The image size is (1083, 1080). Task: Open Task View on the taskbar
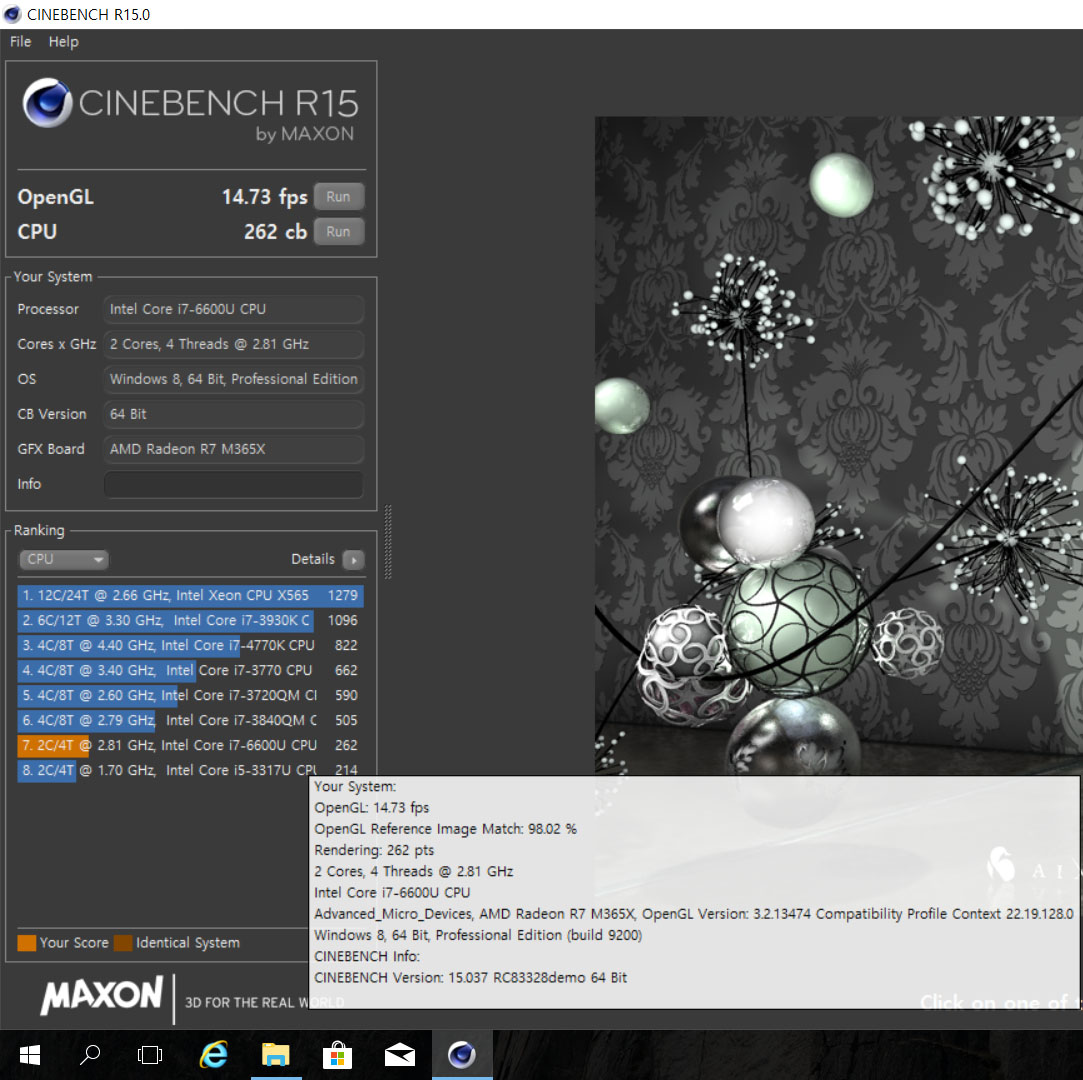150,1055
